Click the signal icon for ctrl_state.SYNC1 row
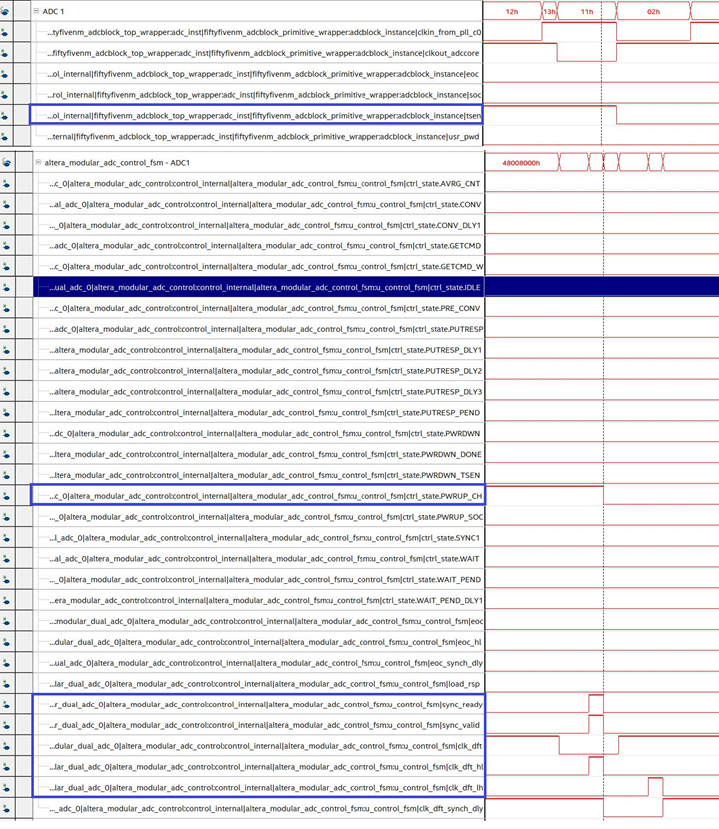 click(6, 538)
